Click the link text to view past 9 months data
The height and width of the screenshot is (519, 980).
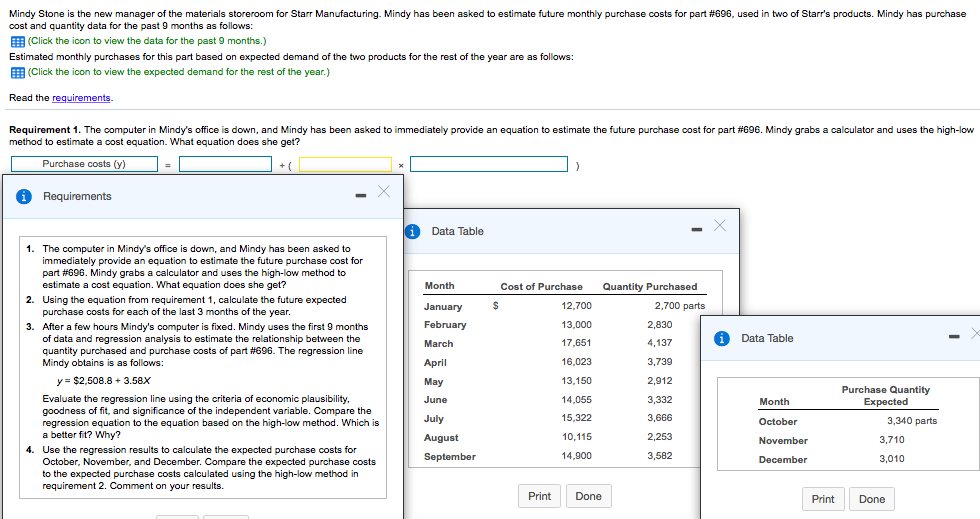coord(147,41)
